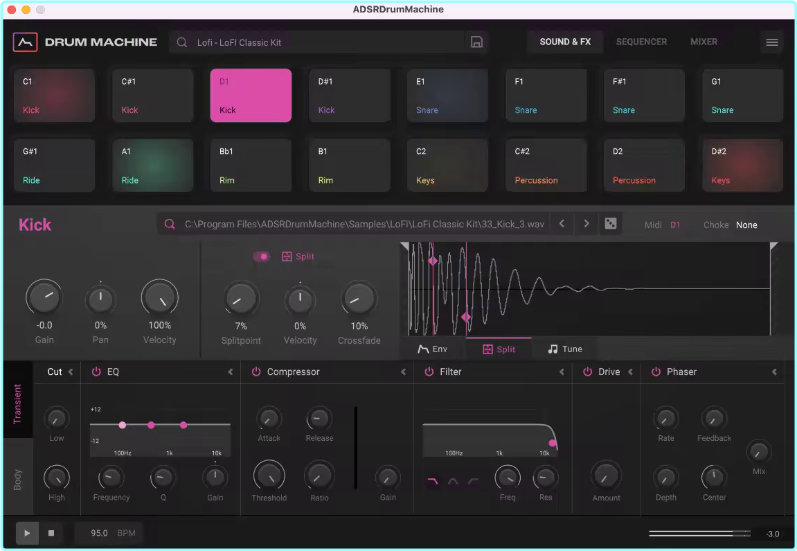797x551 pixels.
Task: Toggle the Drive power button
Action: [x=588, y=372]
